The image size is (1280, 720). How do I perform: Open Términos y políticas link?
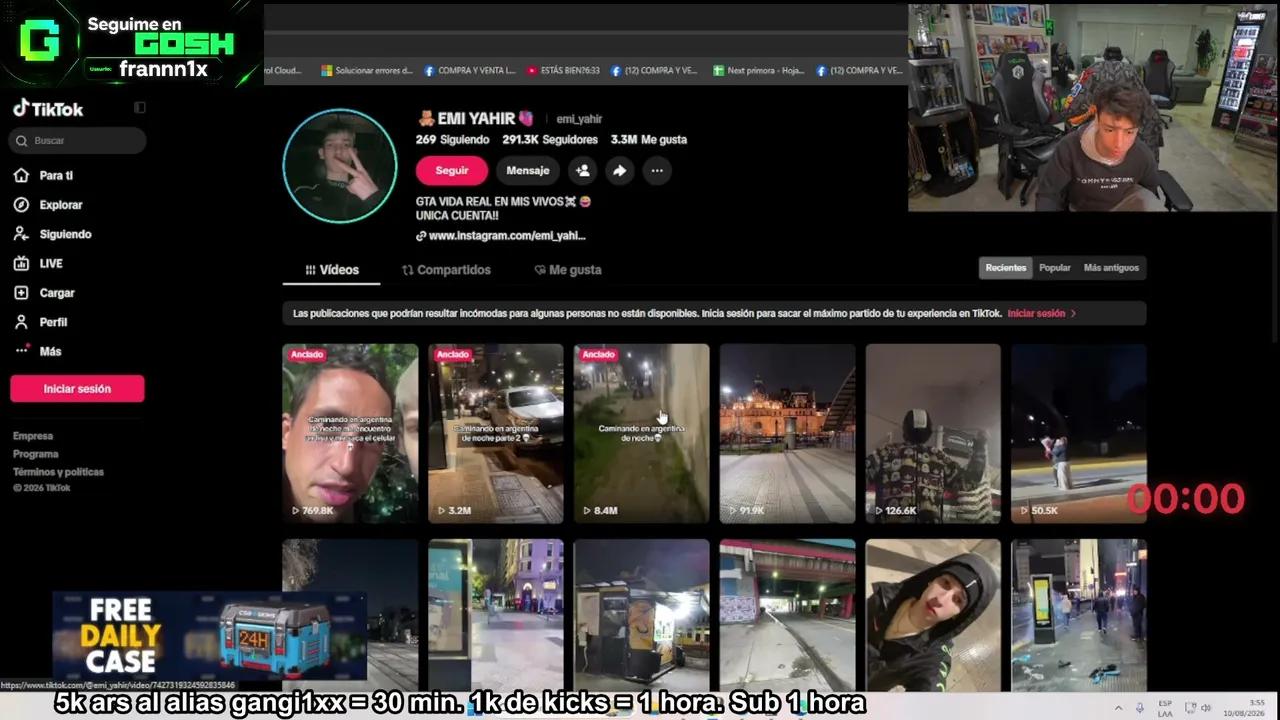click(58, 472)
